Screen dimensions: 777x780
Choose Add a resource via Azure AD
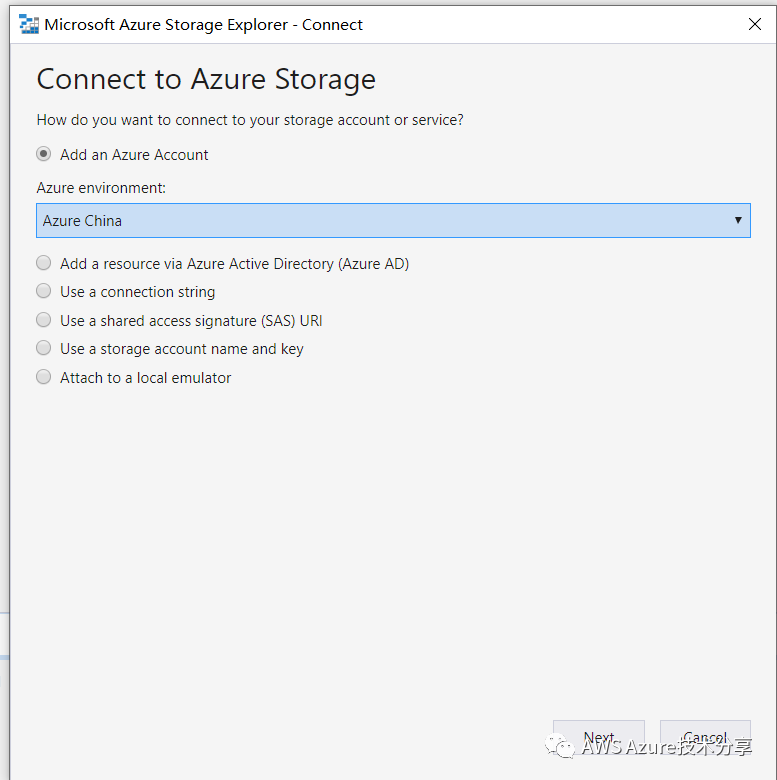pyautogui.click(x=43, y=263)
